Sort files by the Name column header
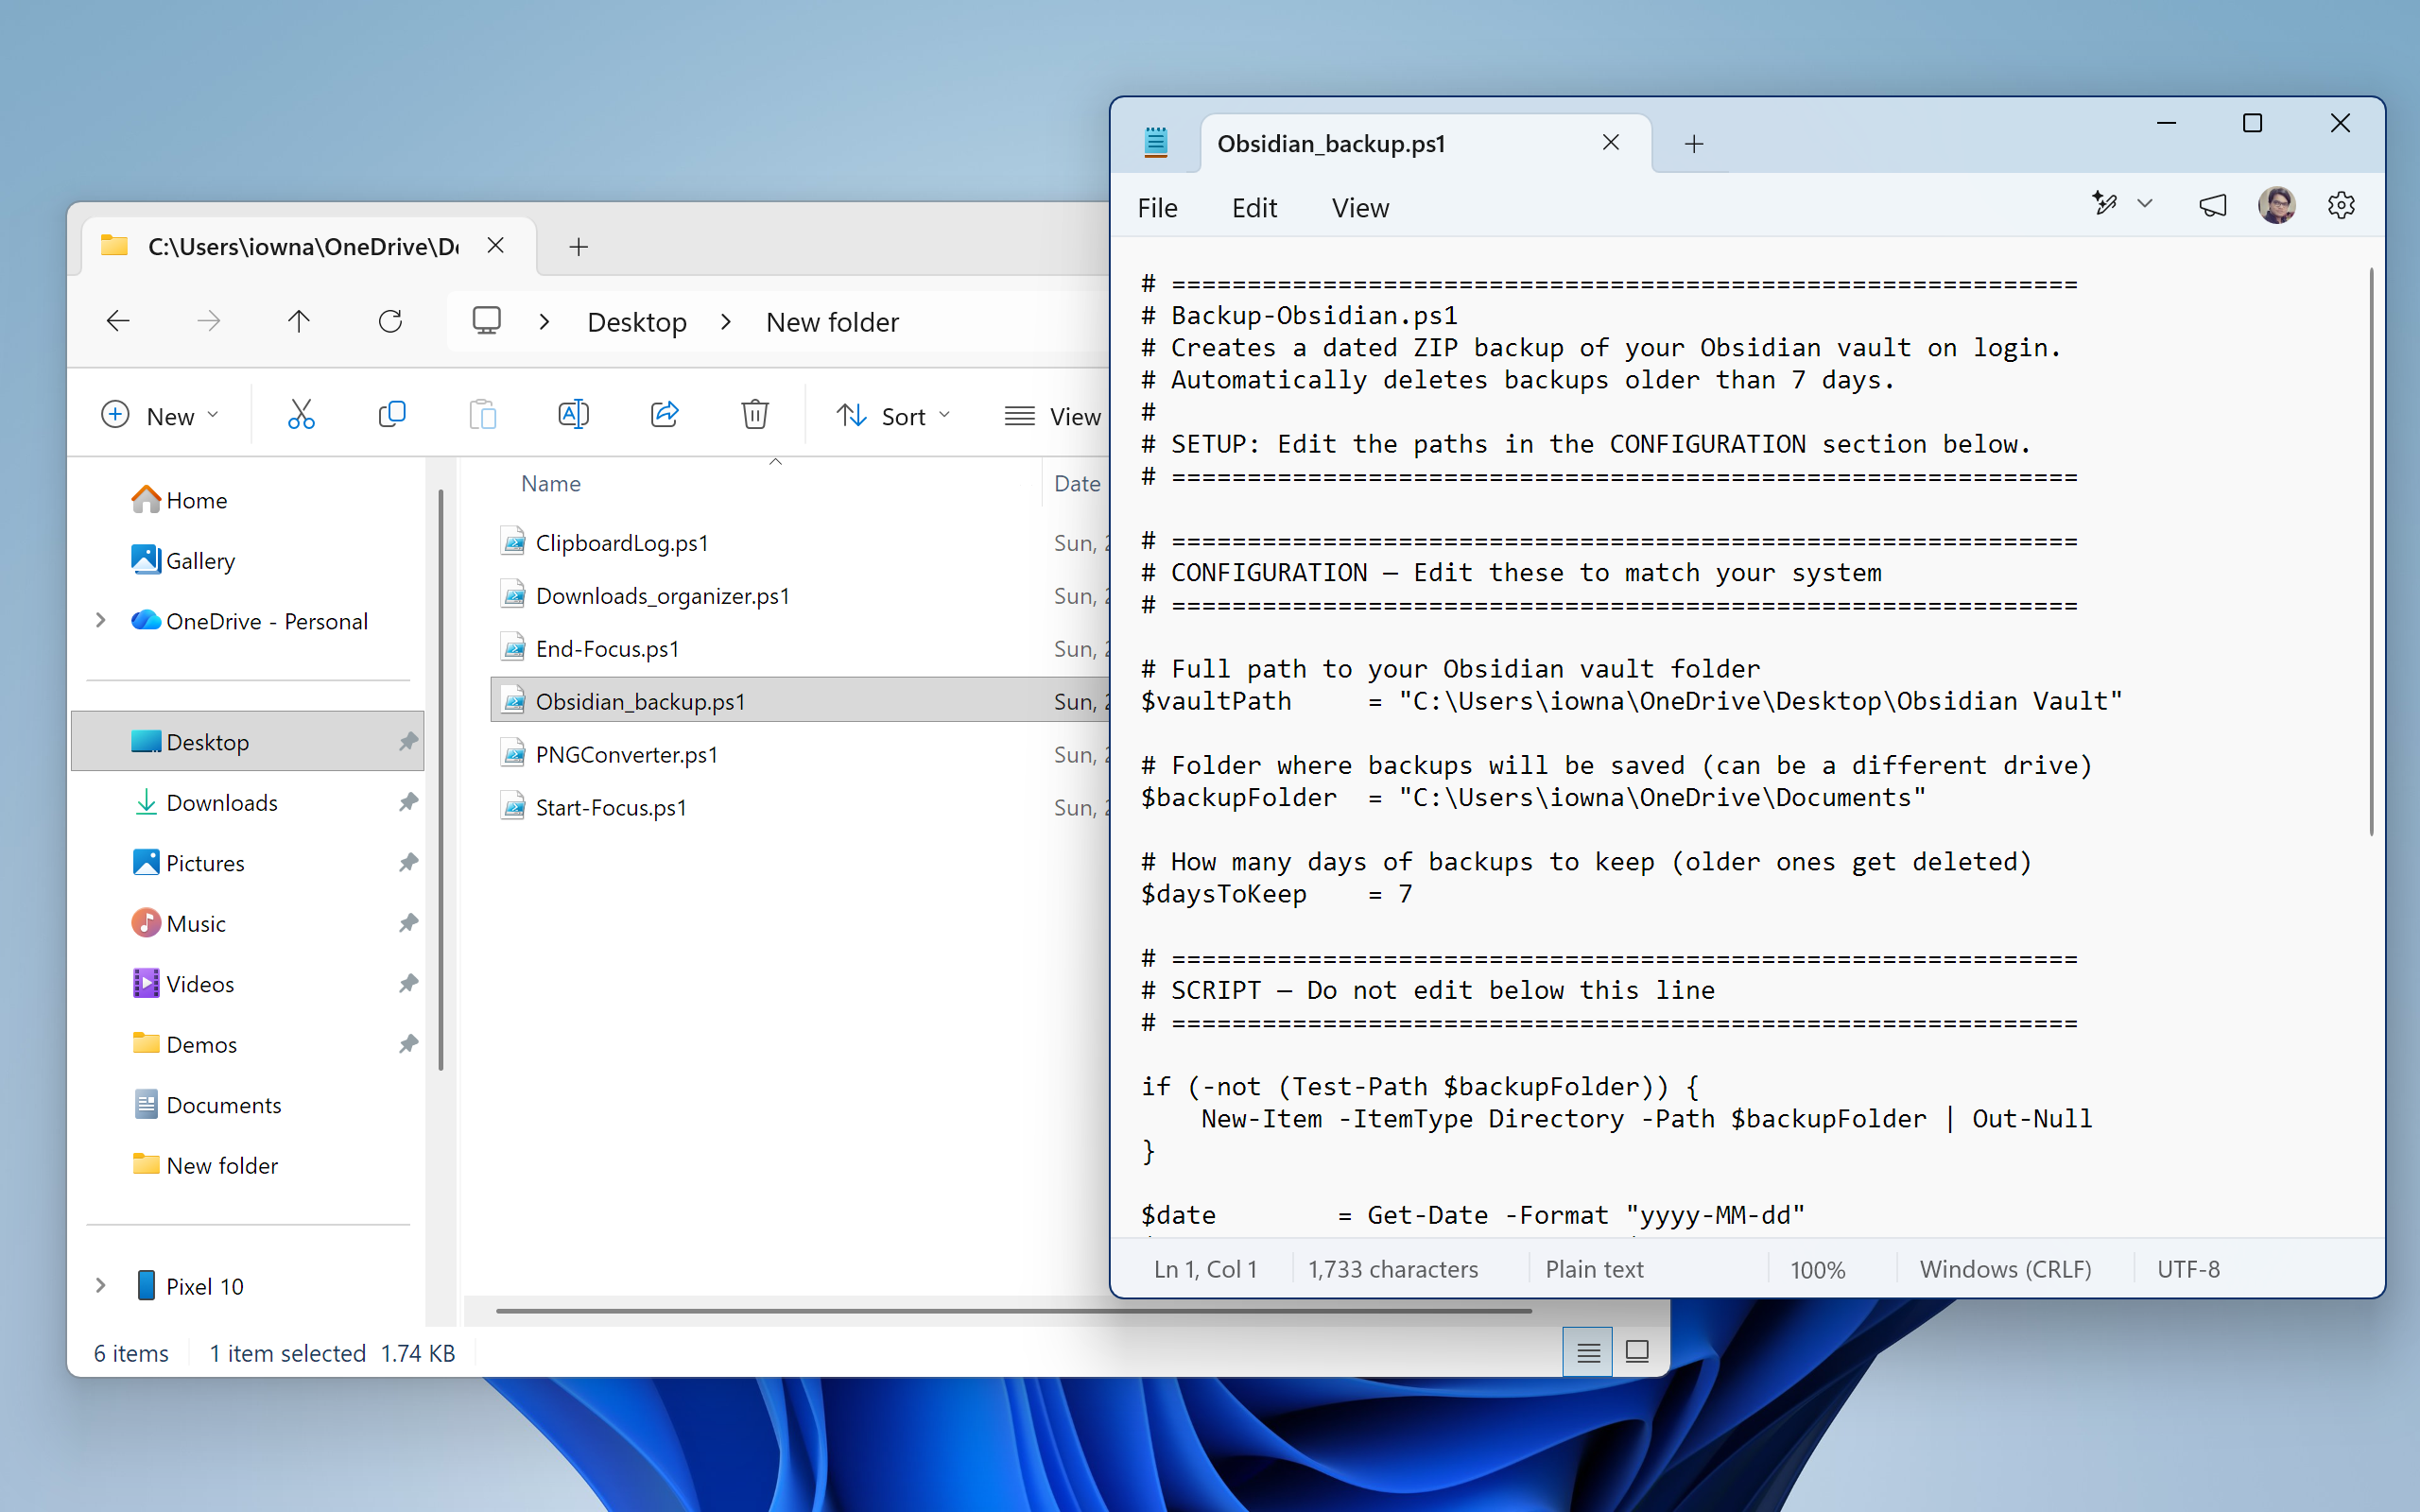2420x1512 pixels. 551,483
